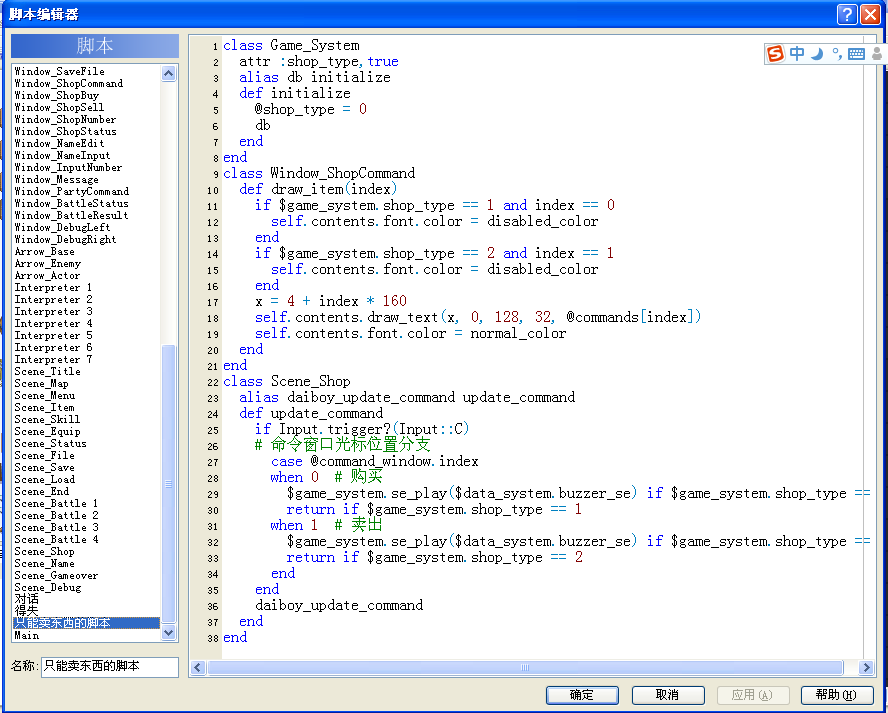Open the soft keyboard icon in IME bar

[x=856, y=54]
